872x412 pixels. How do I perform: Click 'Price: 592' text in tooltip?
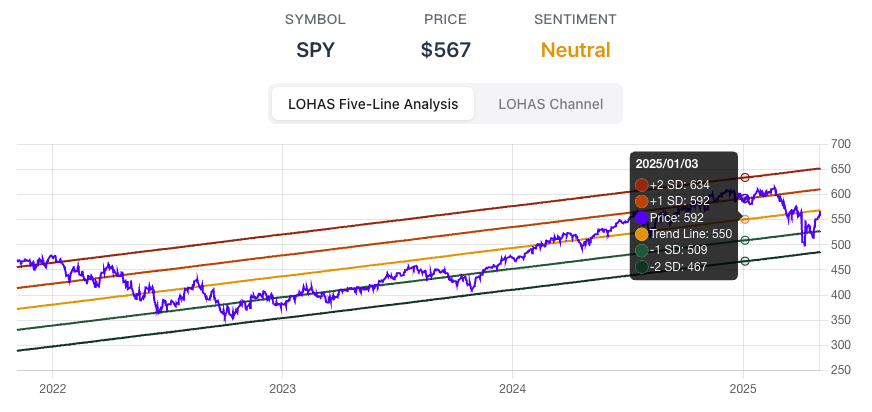coord(677,217)
